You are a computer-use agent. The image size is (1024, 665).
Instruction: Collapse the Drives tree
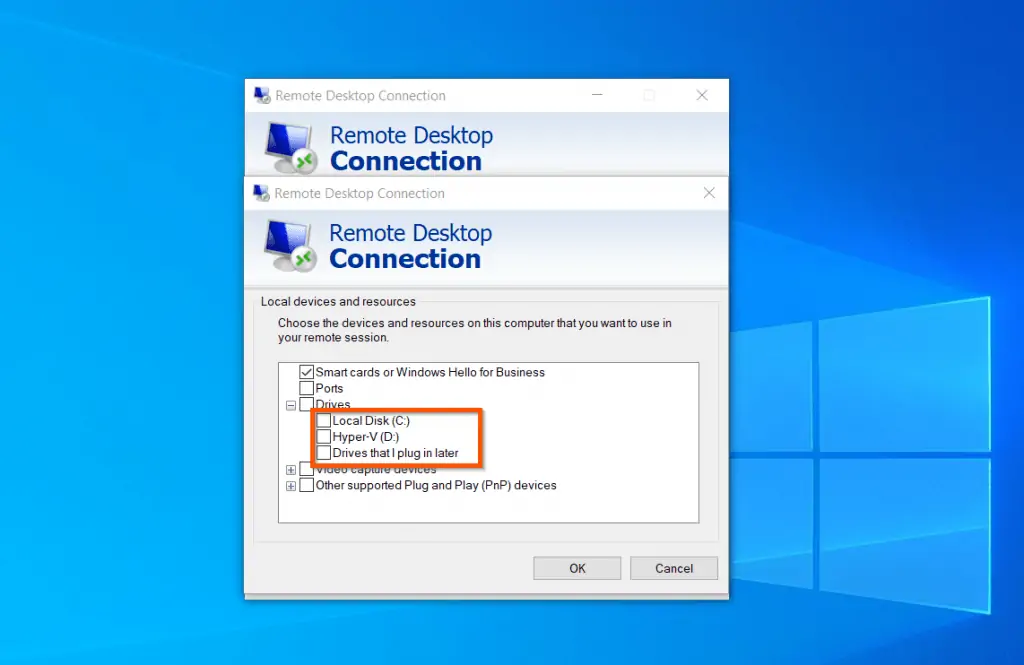tap(291, 404)
